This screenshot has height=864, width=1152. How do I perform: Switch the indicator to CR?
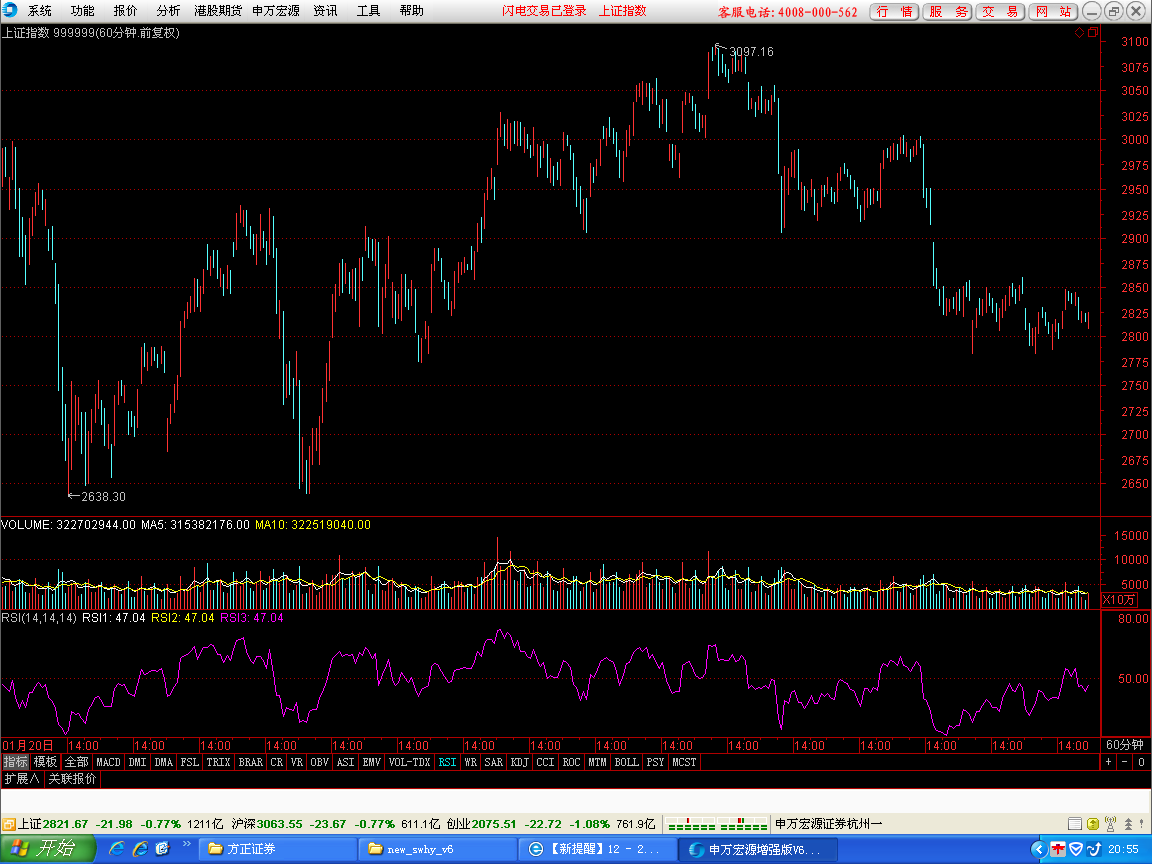277,762
